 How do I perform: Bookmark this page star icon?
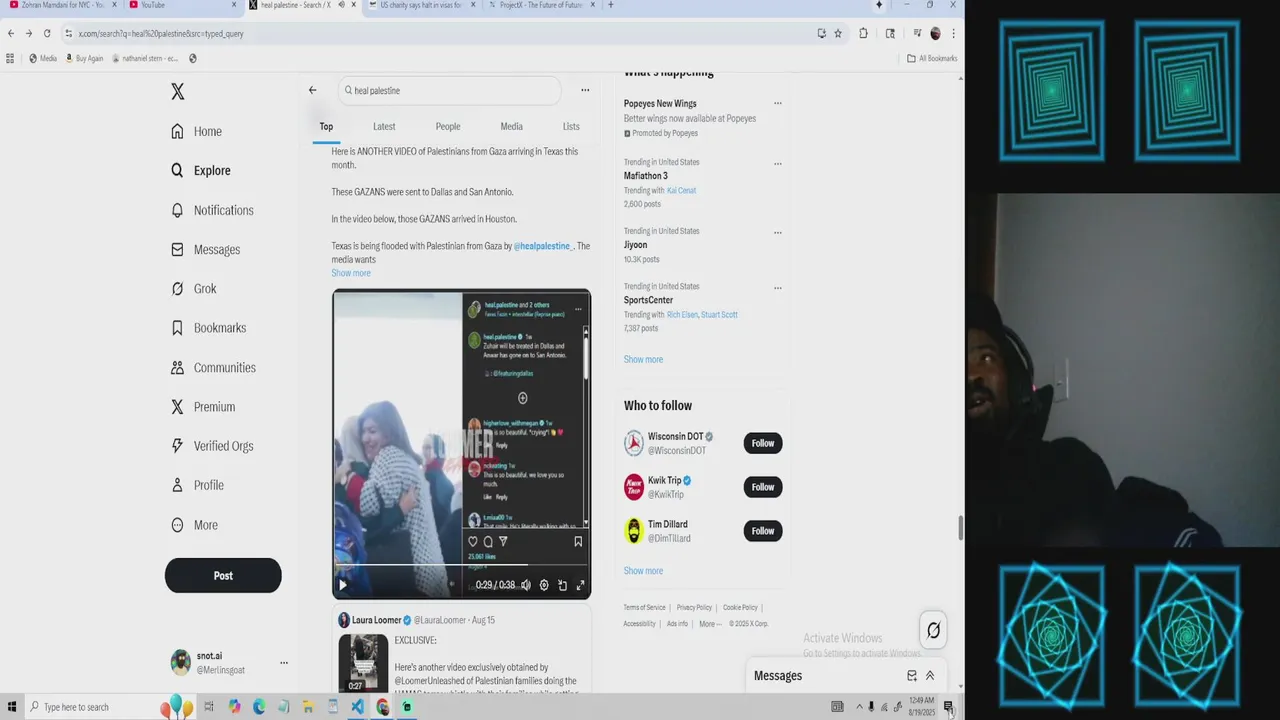pyautogui.click(x=838, y=33)
